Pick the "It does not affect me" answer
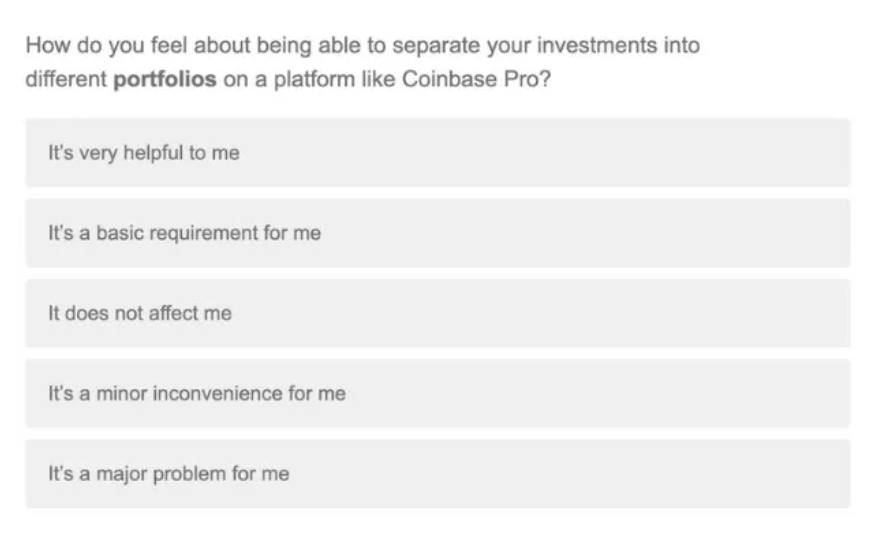878x536 pixels. (437, 313)
